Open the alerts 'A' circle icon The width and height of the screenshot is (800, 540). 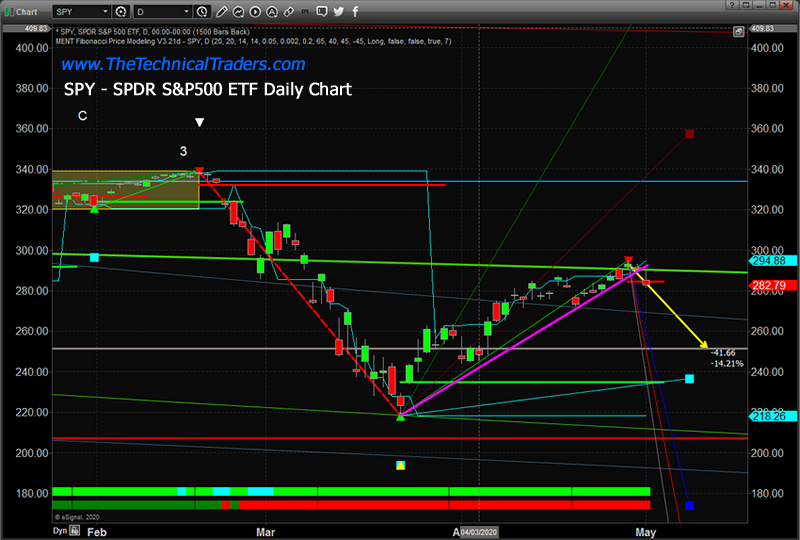272,11
